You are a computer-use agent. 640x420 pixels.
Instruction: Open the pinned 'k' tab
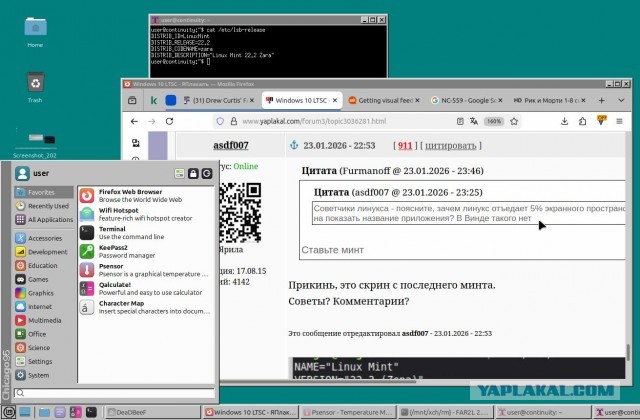(x=153, y=100)
